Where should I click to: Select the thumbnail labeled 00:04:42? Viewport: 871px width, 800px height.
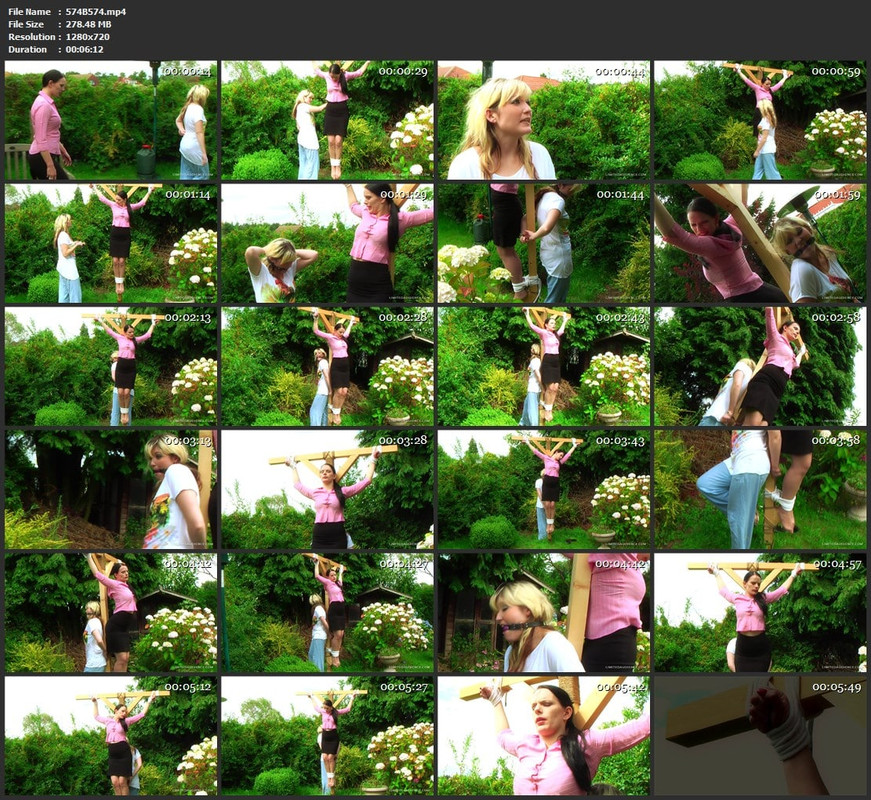pos(544,613)
